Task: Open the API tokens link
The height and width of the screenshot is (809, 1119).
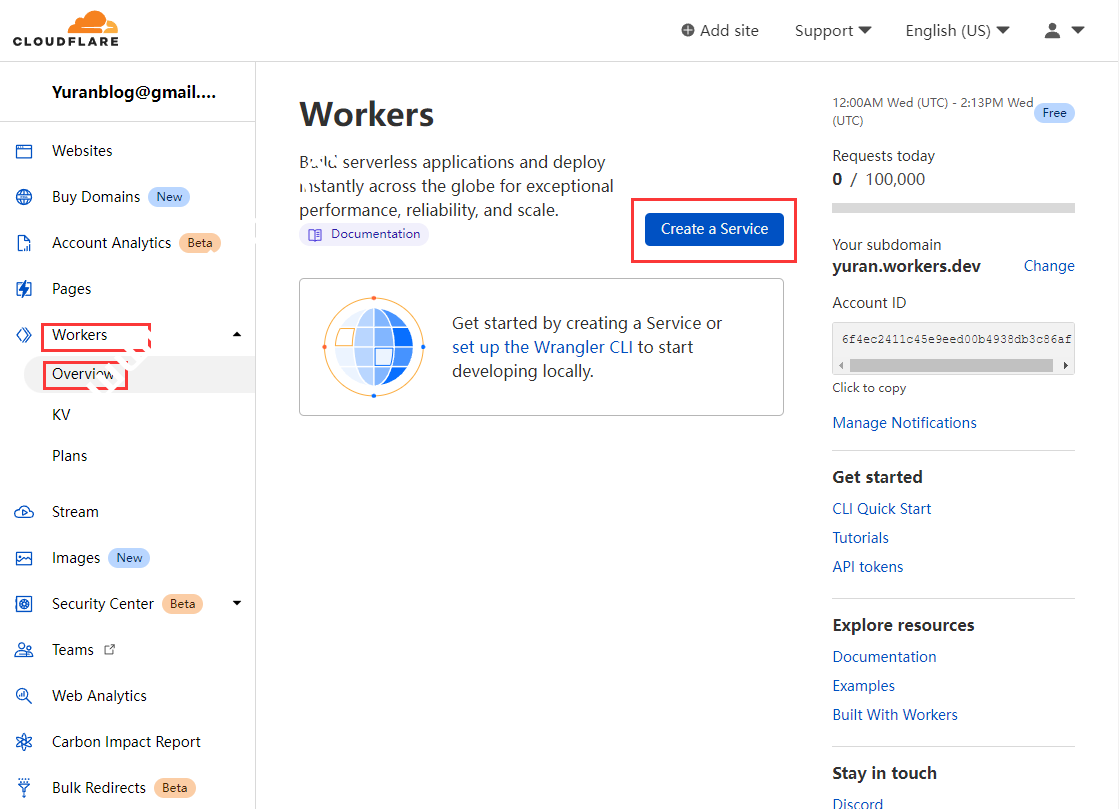Action: tap(868, 567)
